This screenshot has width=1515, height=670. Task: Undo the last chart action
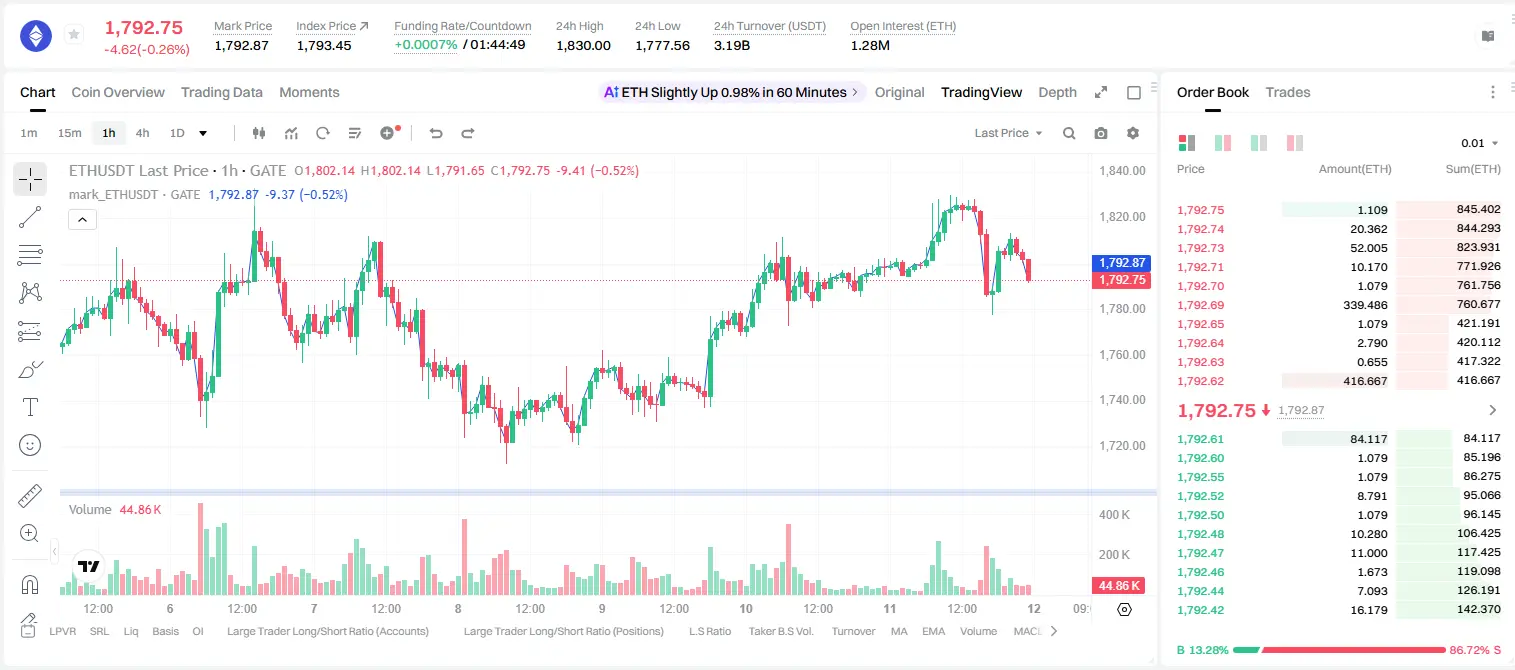click(x=435, y=133)
